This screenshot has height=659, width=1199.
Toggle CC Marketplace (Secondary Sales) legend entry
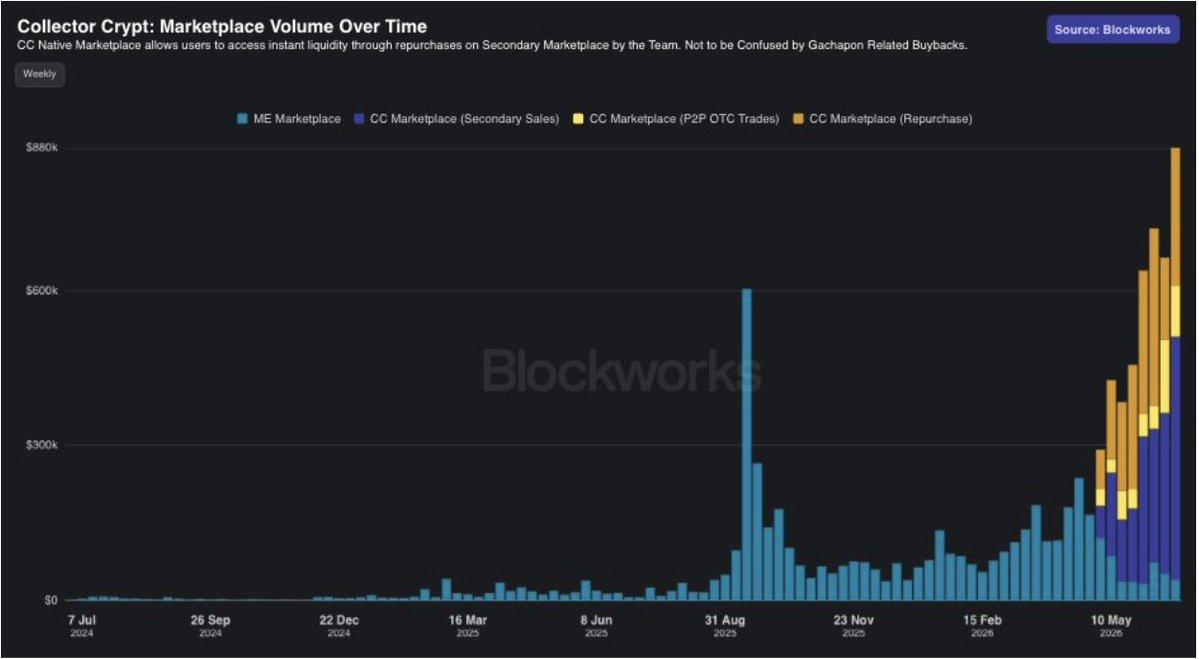(x=457, y=118)
